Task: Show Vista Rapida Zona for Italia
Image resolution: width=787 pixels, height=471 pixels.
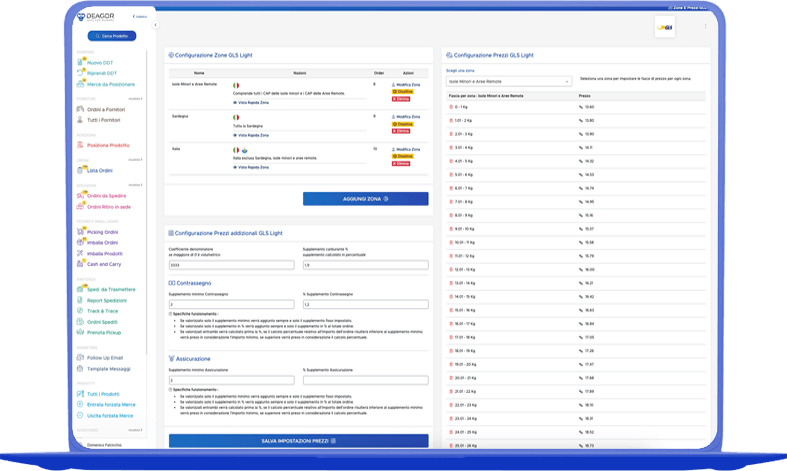Action: (x=251, y=167)
